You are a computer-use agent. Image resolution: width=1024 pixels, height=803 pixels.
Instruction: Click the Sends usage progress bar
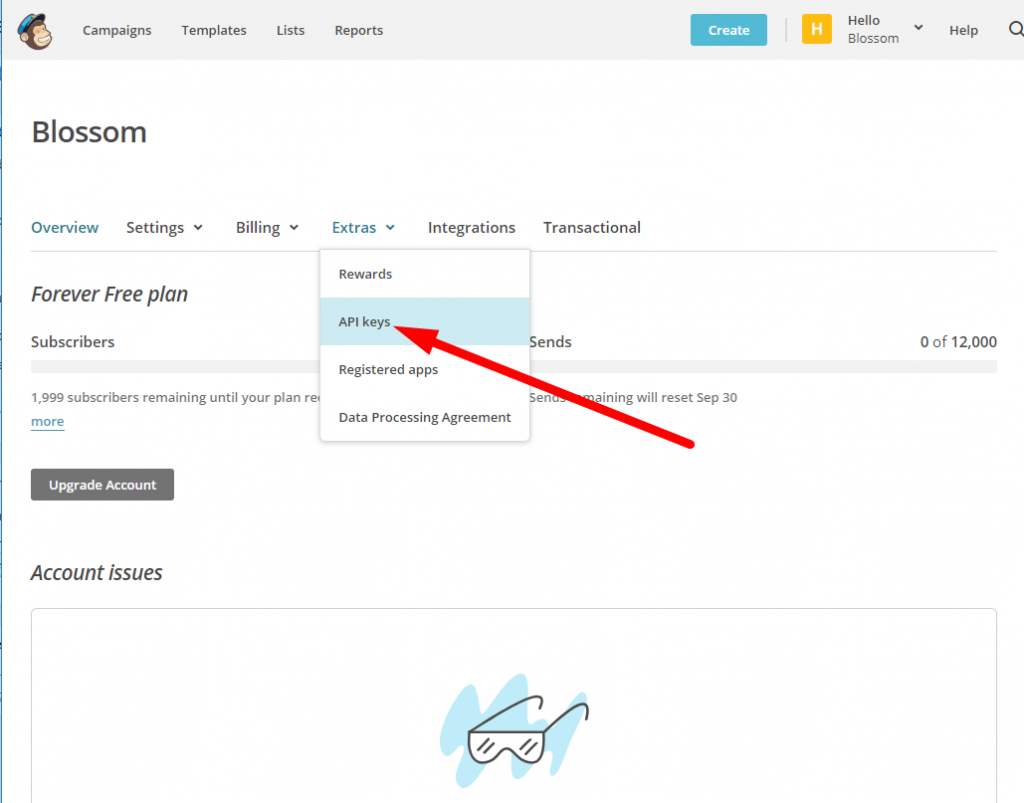[763, 367]
